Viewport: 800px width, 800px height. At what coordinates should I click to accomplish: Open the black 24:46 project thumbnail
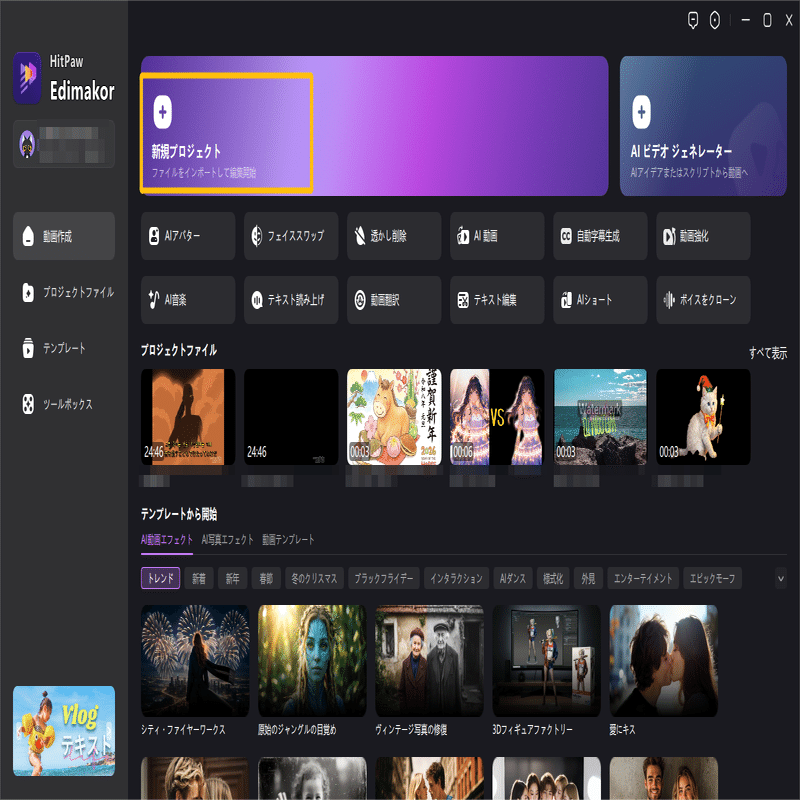point(291,417)
